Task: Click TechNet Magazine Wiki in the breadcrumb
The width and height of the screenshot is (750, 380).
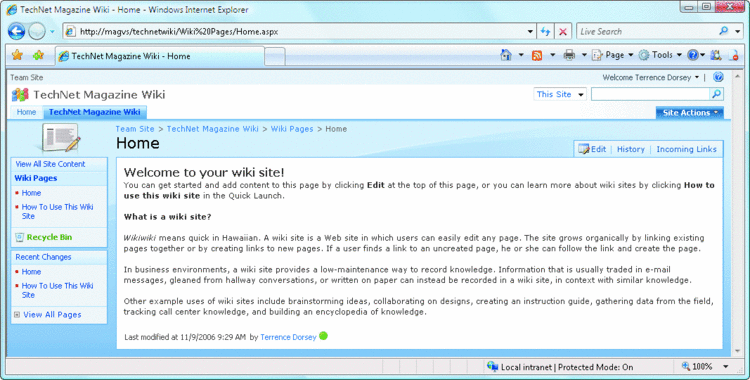Action: pos(212,129)
